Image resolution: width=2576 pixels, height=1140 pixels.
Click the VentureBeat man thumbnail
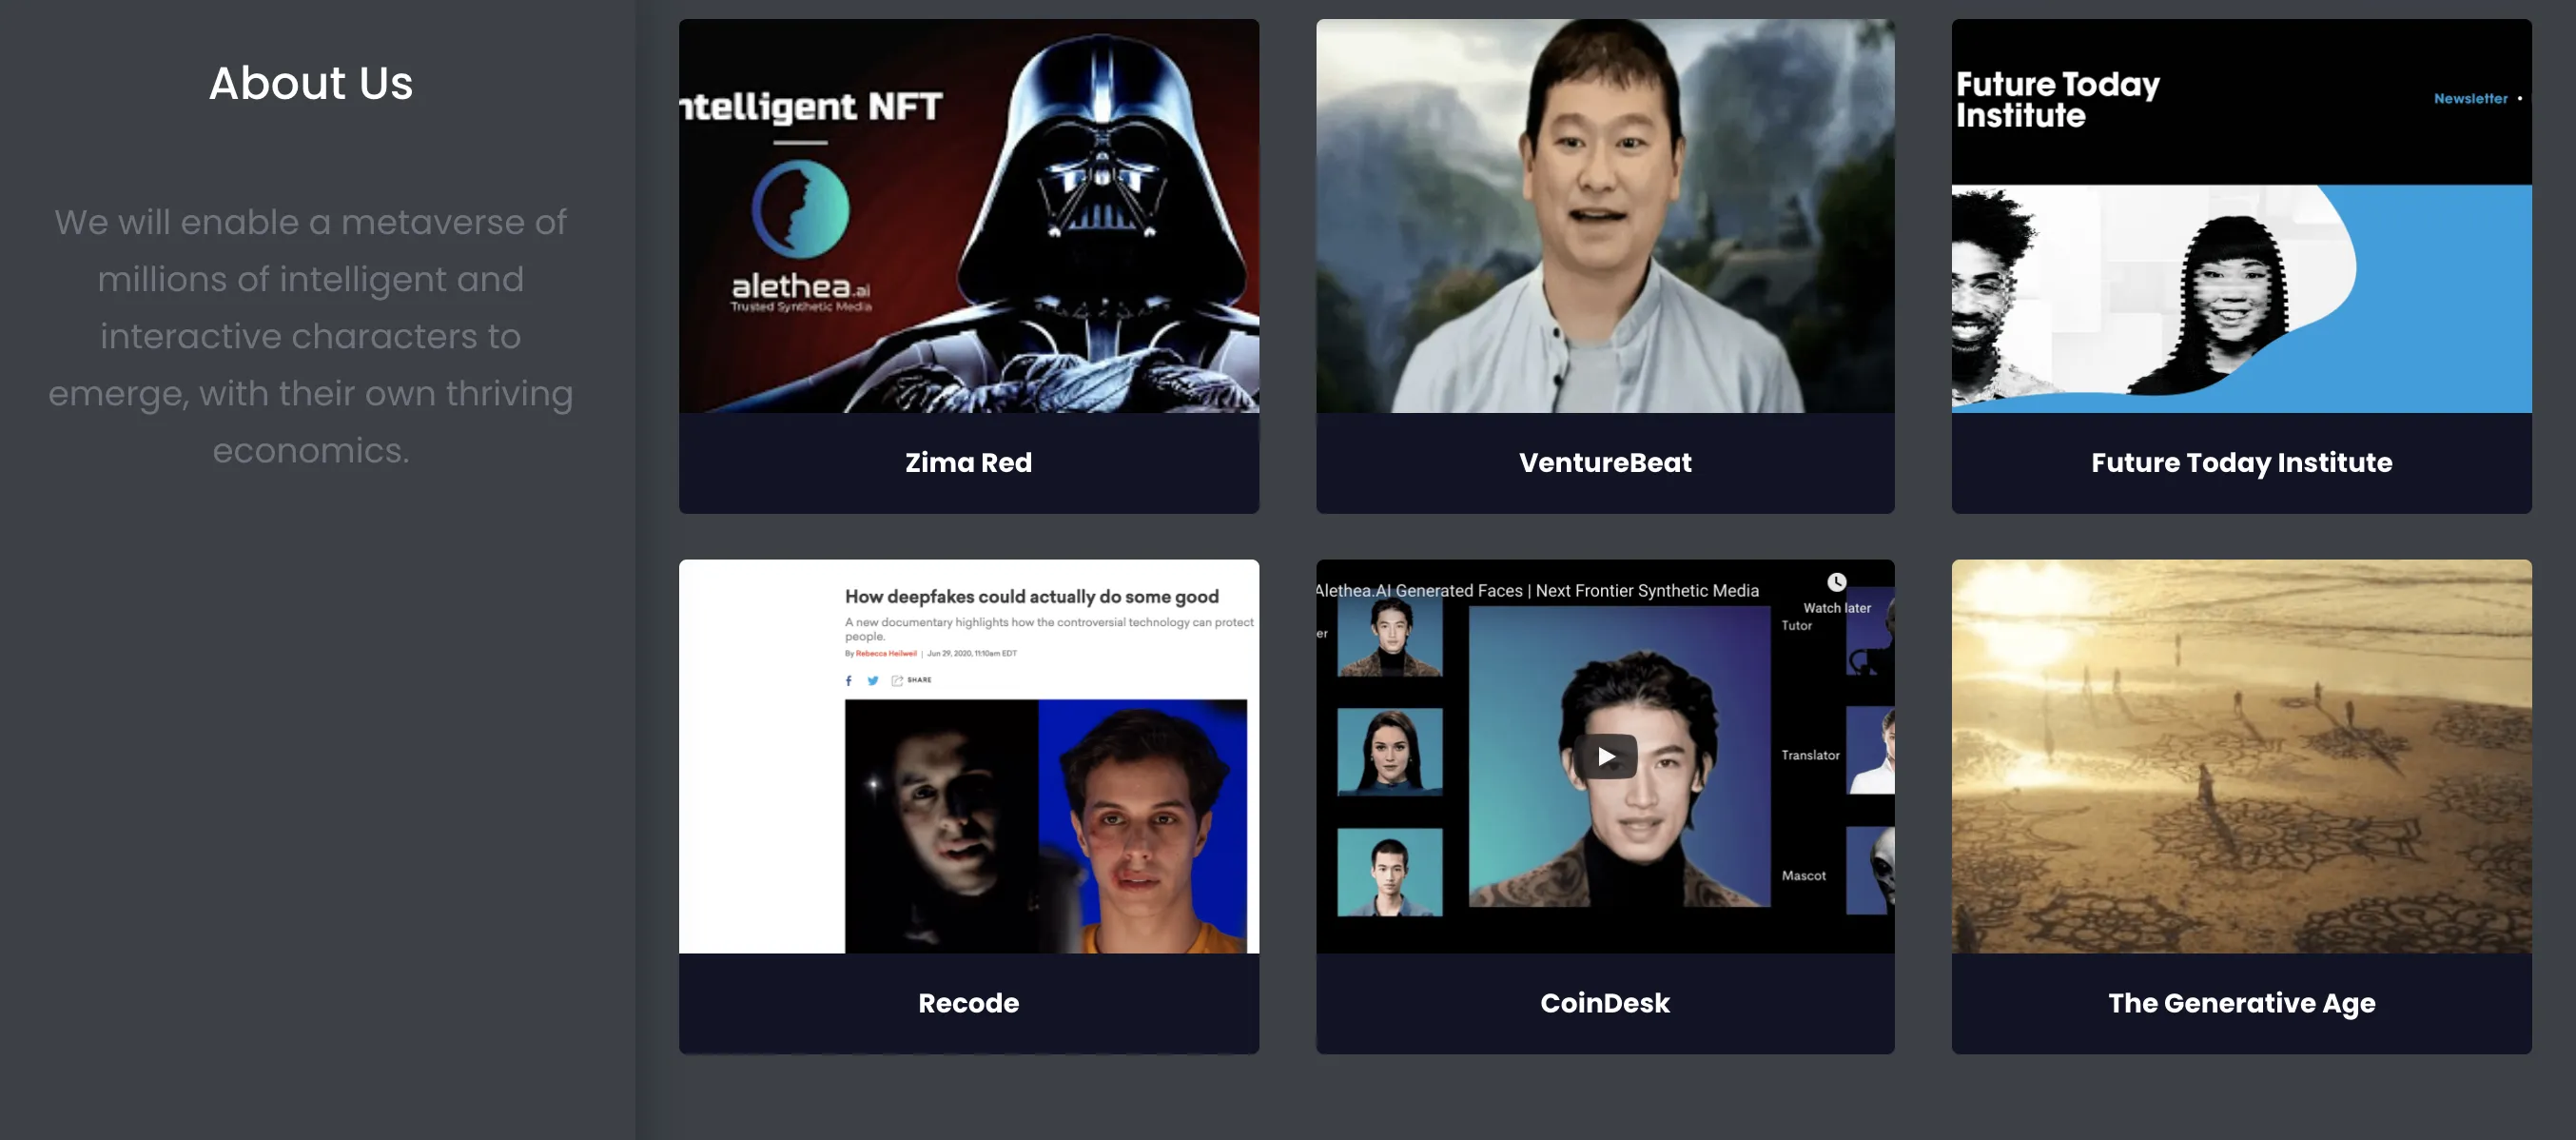pyautogui.click(x=1605, y=215)
